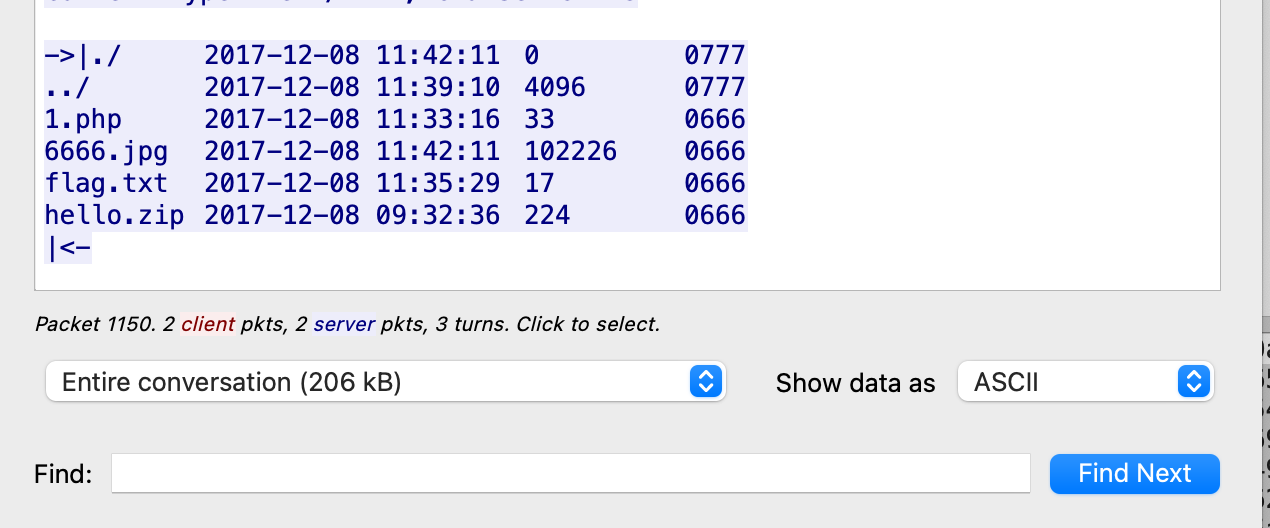The width and height of the screenshot is (1270, 528).
Task: Select the hello.zip line in the stream
Action: [115, 216]
